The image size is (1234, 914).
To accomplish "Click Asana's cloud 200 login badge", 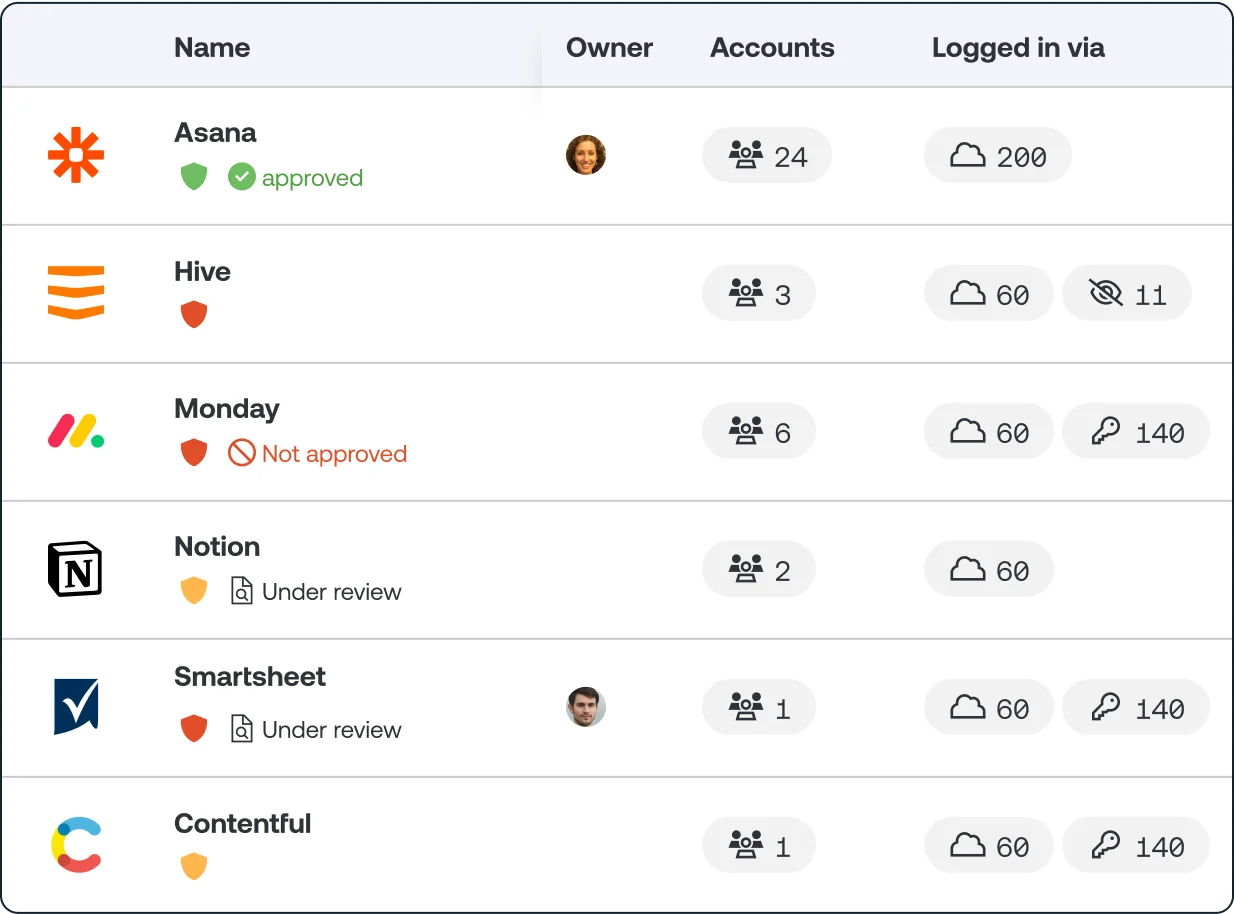I will [x=997, y=156].
